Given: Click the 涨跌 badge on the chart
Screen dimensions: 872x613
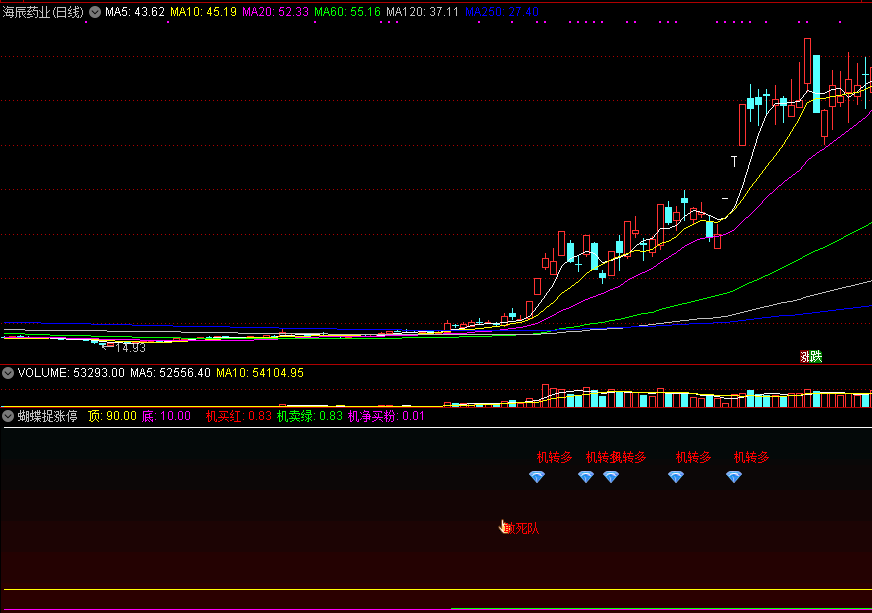Looking at the screenshot, I should (811, 357).
